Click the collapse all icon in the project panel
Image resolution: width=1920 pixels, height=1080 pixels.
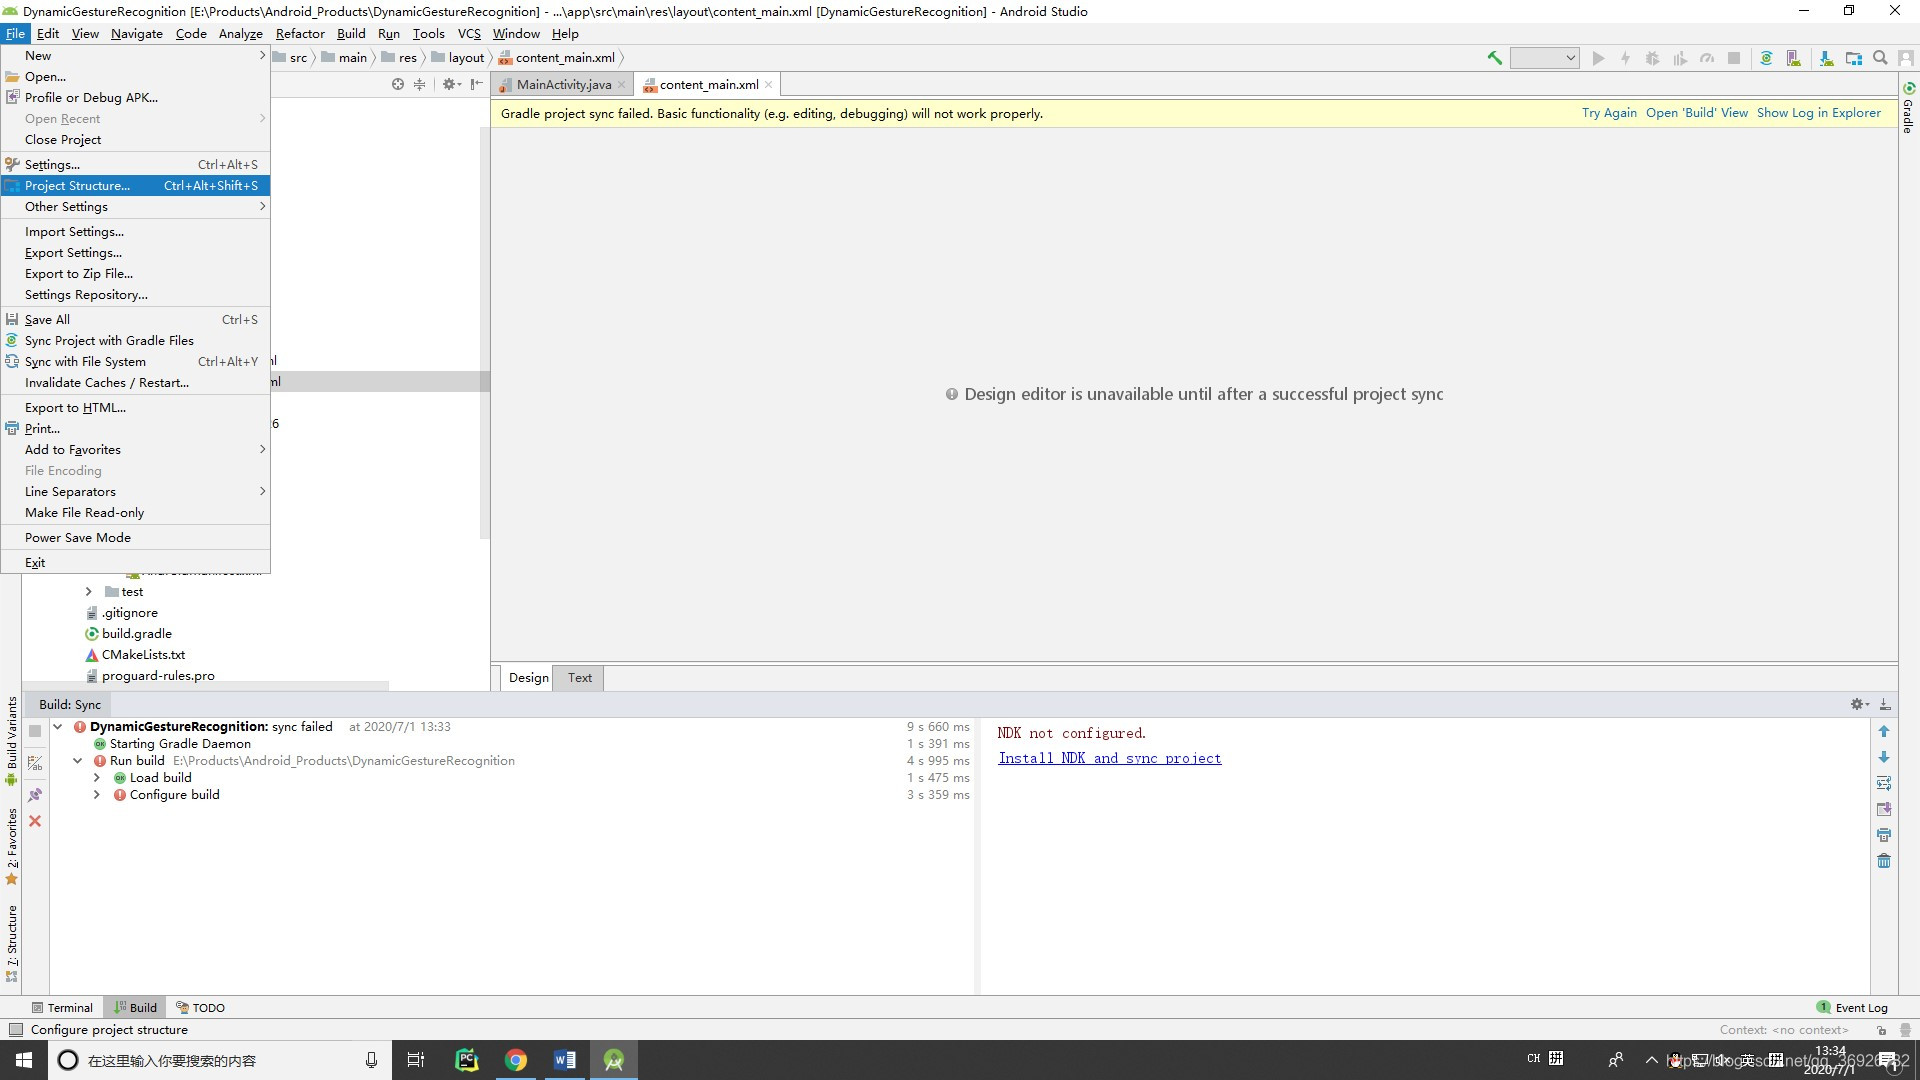coord(419,84)
